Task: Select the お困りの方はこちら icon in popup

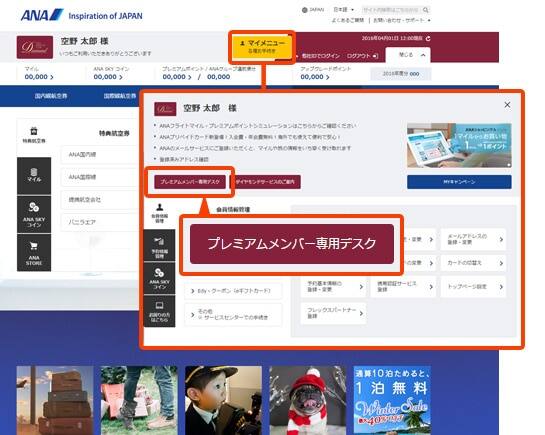Action: (x=160, y=311)
